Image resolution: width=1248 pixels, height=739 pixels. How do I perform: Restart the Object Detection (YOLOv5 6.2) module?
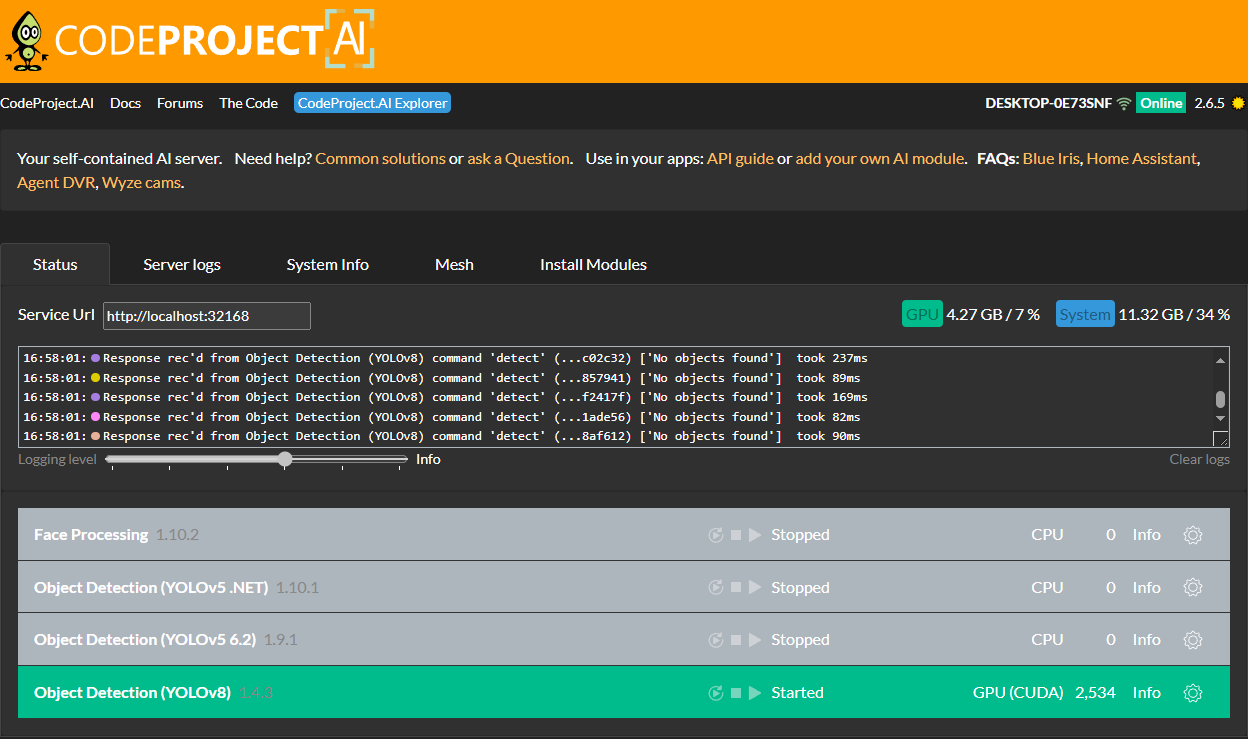[716, 640]
